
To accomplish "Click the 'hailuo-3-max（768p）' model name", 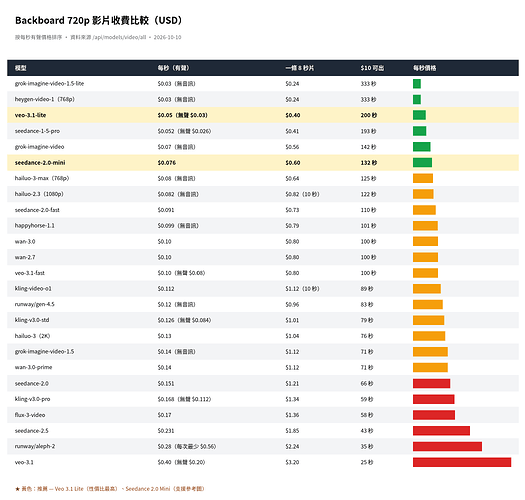I will [42, 178].
